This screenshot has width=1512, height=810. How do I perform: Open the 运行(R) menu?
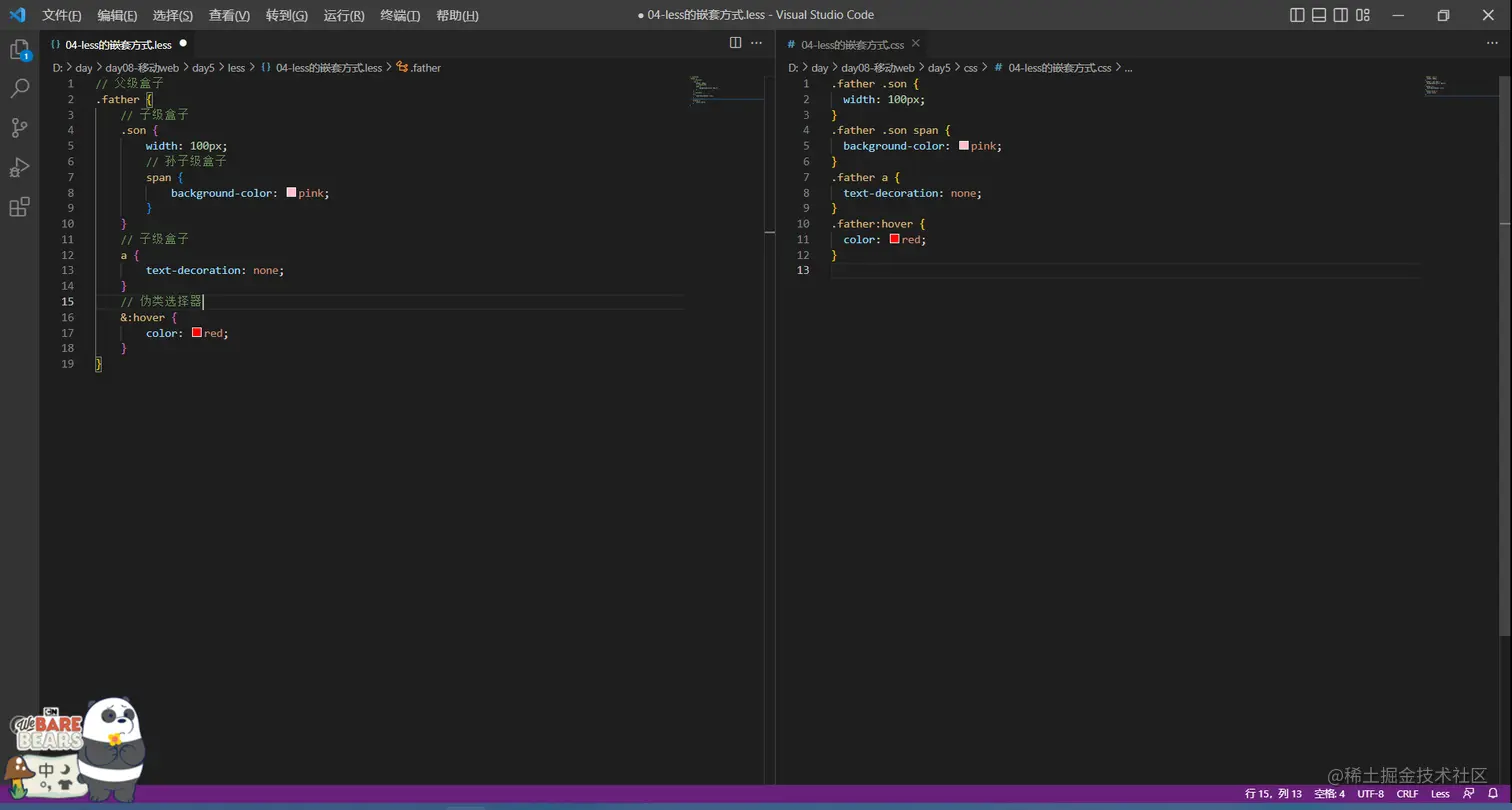[344, 15]
